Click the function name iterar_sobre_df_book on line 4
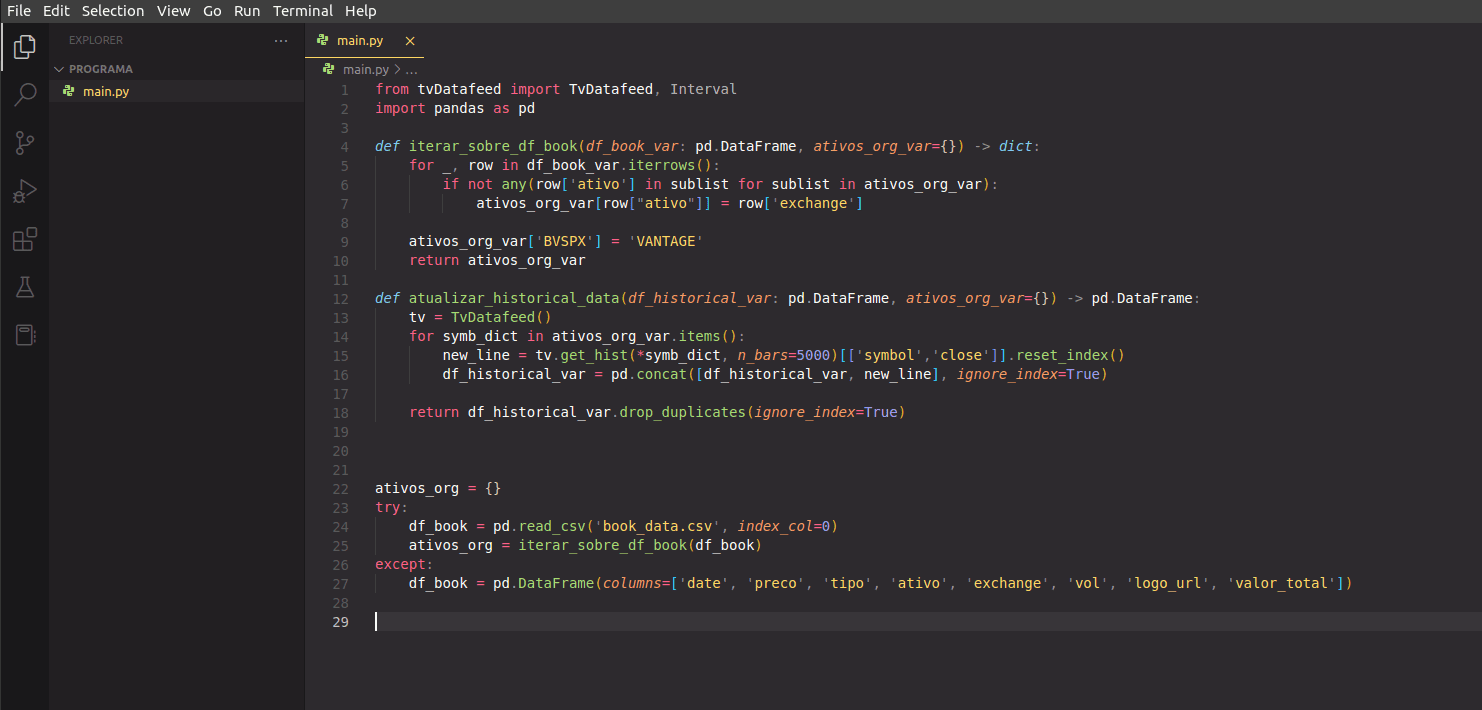The height and width of the screenshot is (710, 1482). pos(492,146)
